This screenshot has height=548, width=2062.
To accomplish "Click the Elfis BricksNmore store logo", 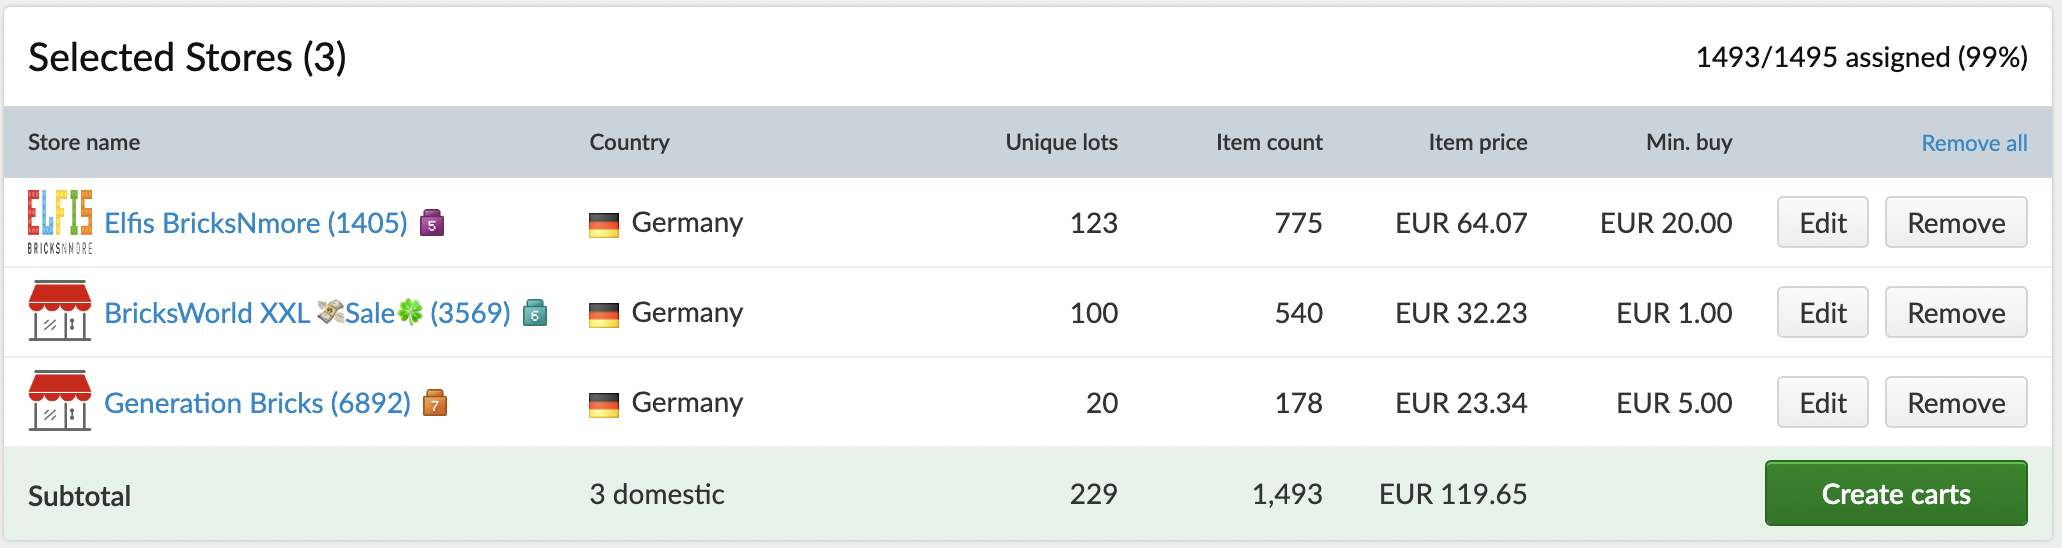I will [x=60, y=222].
